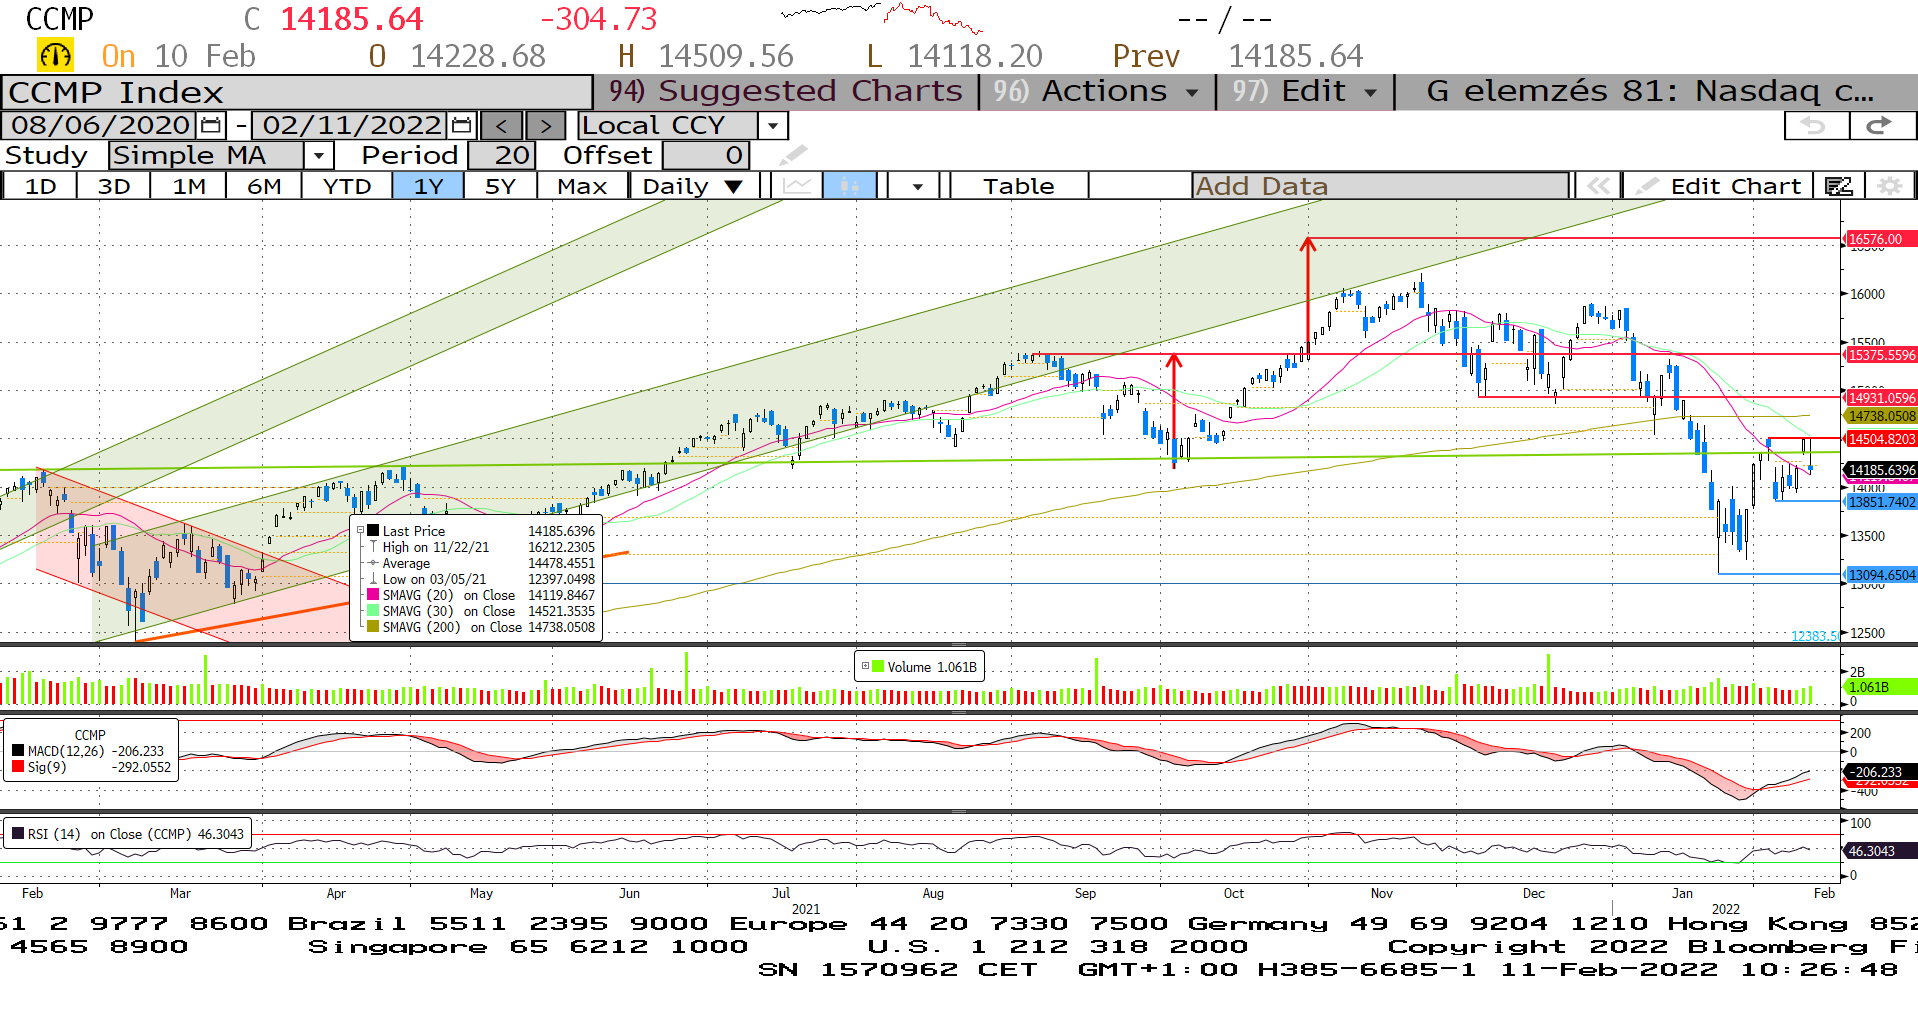Image resolution: width=1918 pixels, height=1025 pixels.
Task: Click the 46.3043 RSI axis label
Action: [x=1880, y=851]
